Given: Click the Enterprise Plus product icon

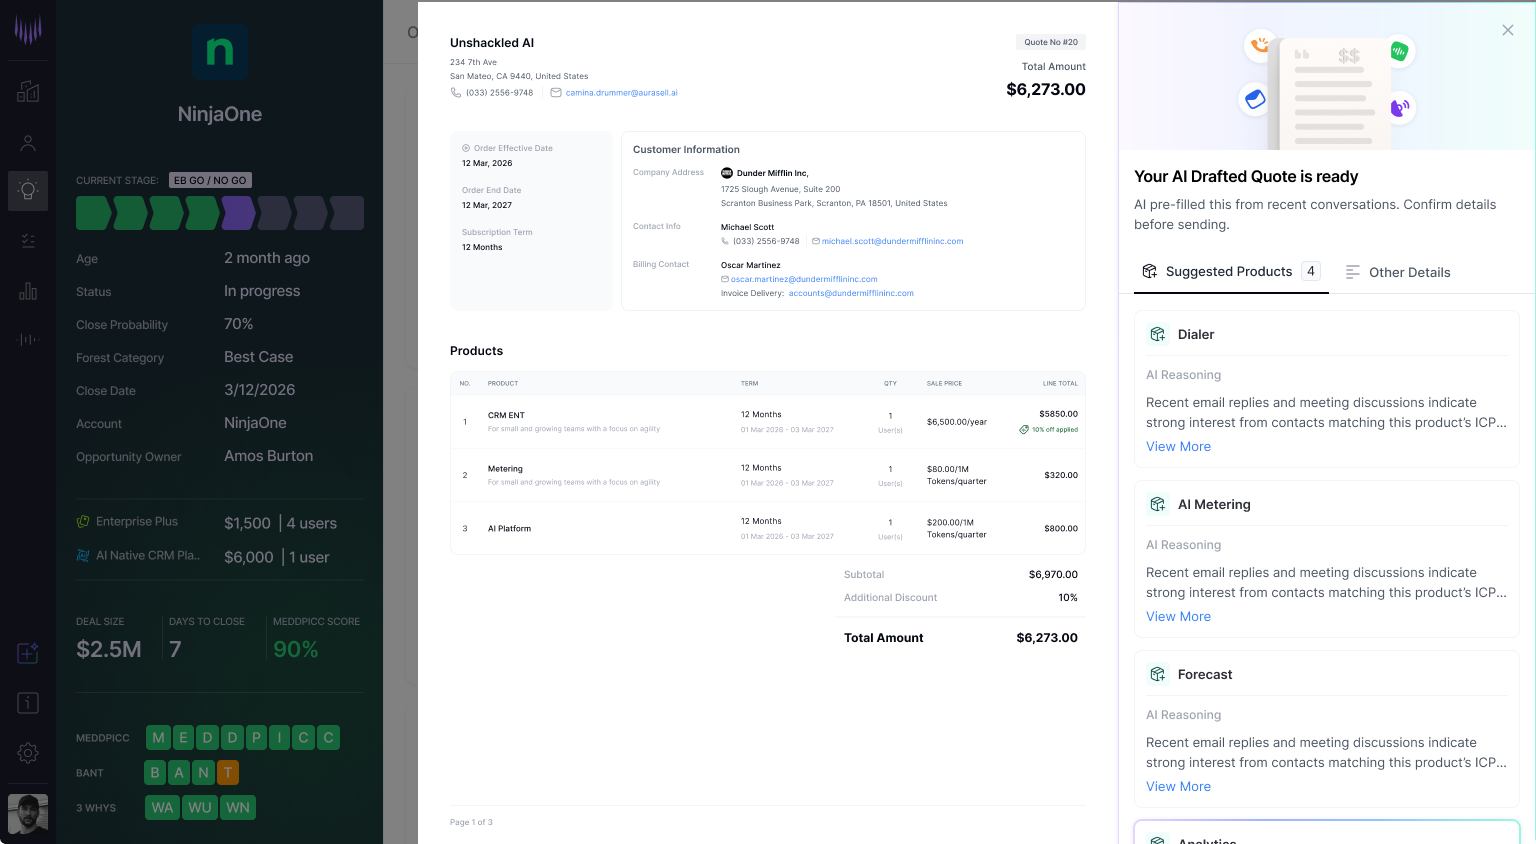Looking at the screenshot, I should [x=83, y=521].
